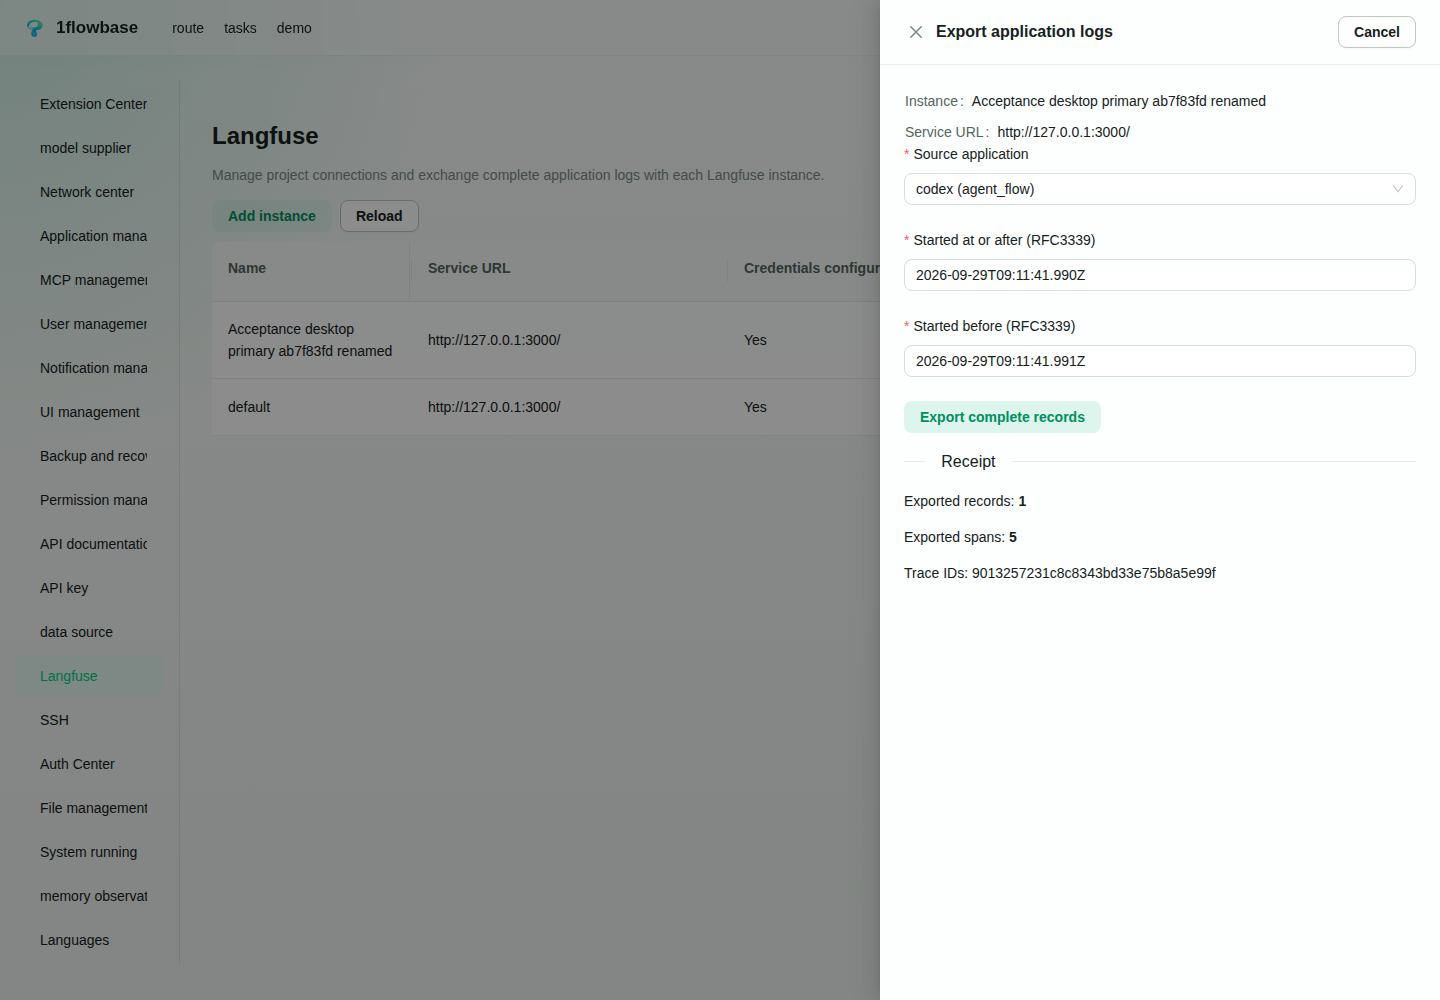Close the Export application logs drawer
The width and height of the screenshot is (1440, 1000).
(916, 32)
